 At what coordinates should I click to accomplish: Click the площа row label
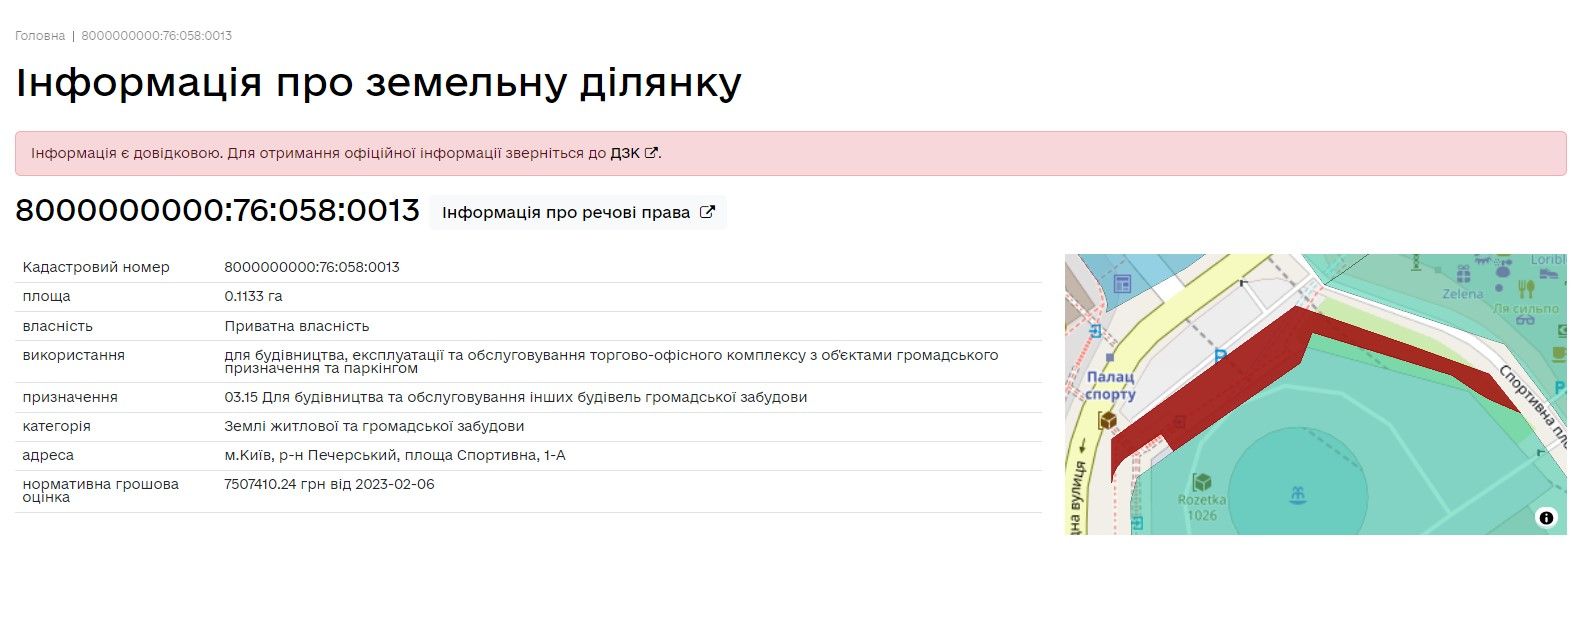click(46, 296)
